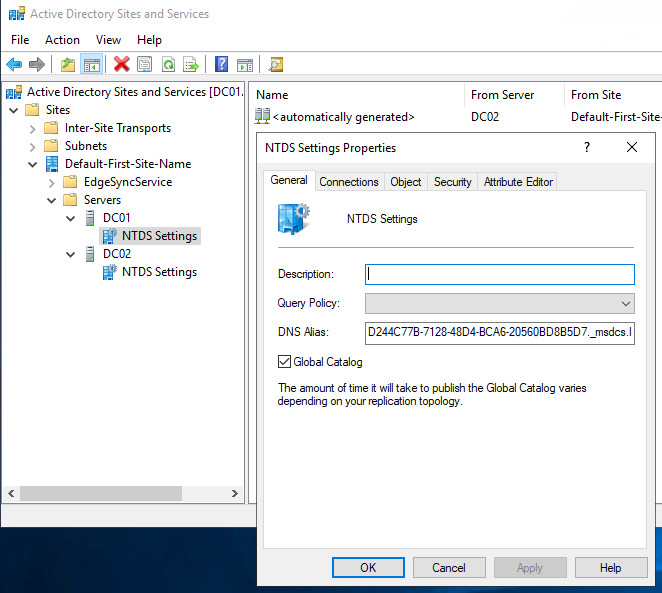Viewport: 662px width, 593px height.
Task: Toggle Show/Hide Console Tree icon
Action: pyautogui.click(x=92, y=65)
